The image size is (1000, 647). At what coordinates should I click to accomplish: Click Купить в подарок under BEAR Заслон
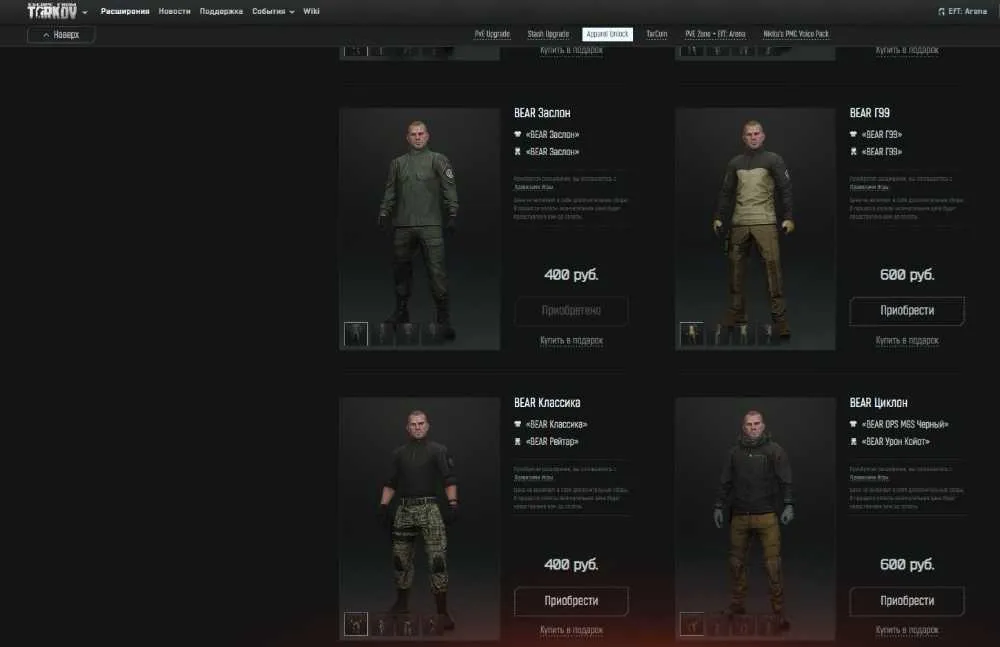571,341
